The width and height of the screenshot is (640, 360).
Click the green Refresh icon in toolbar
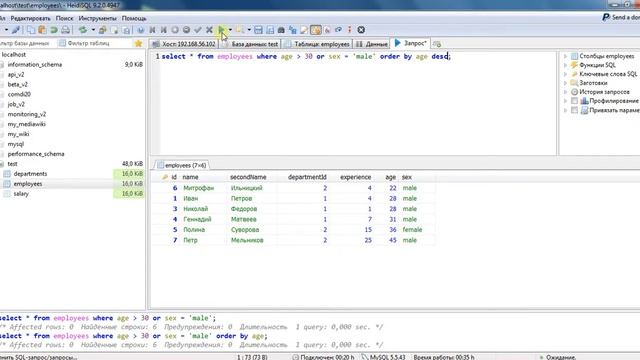(x=83, y=30)
